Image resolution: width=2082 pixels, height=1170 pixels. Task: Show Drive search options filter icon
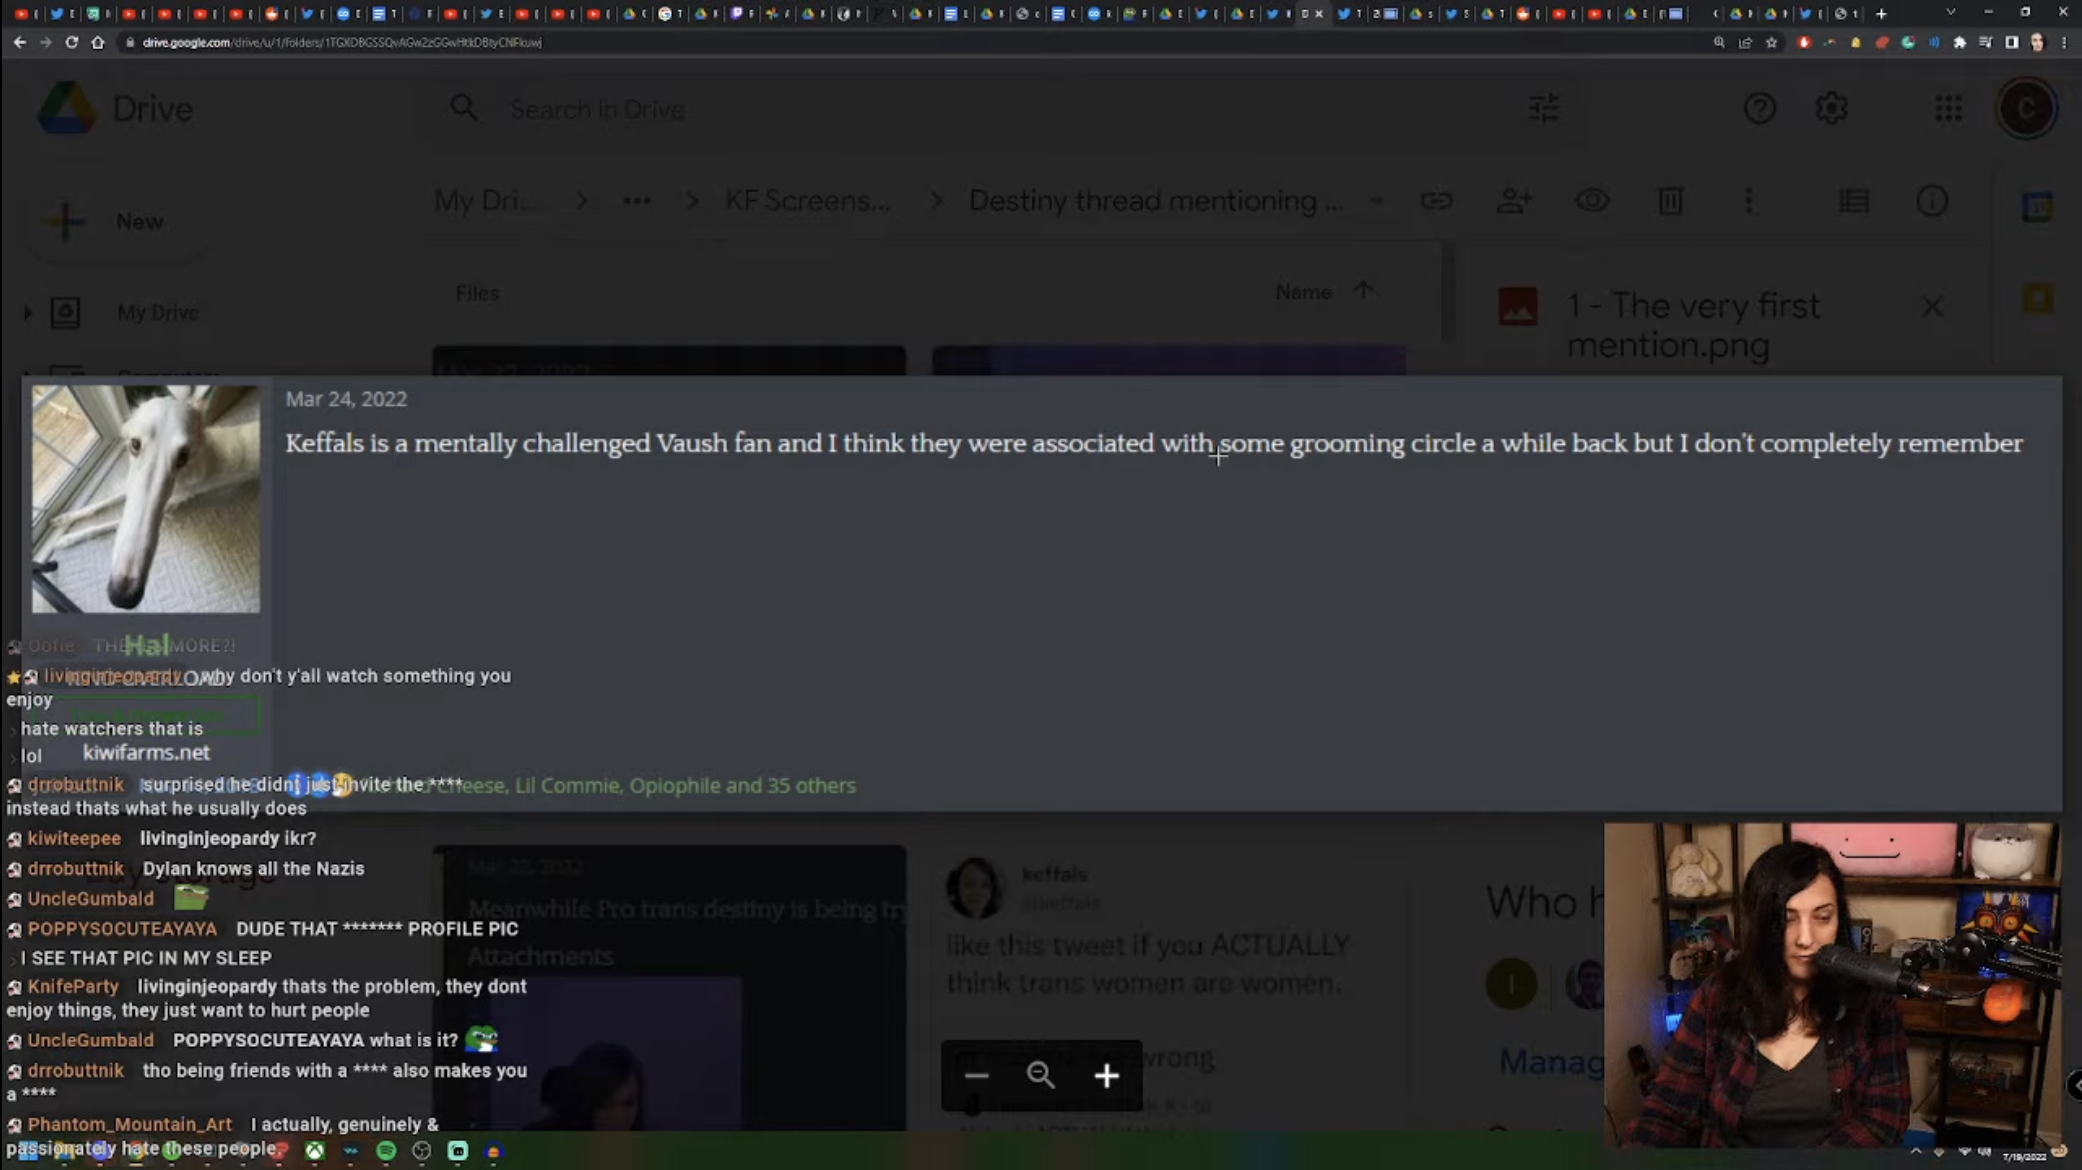coord(1544,108)
